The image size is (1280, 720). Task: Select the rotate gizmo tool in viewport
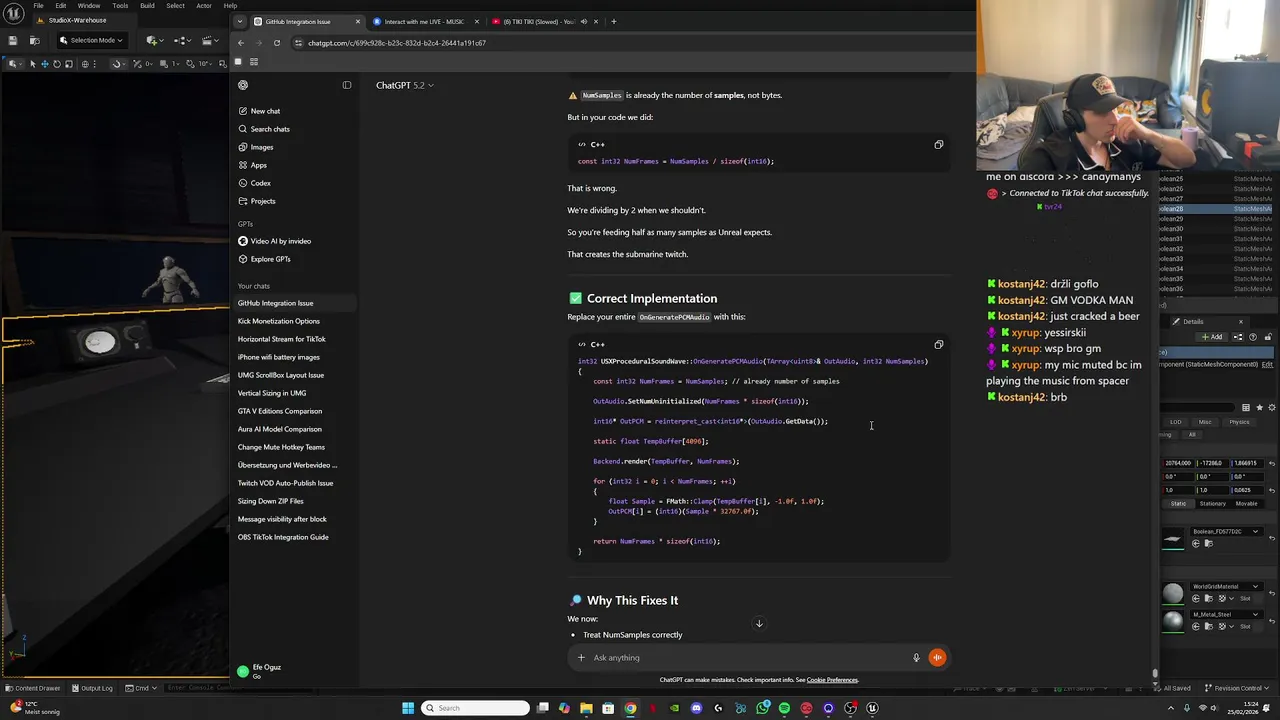pos(56,64)
